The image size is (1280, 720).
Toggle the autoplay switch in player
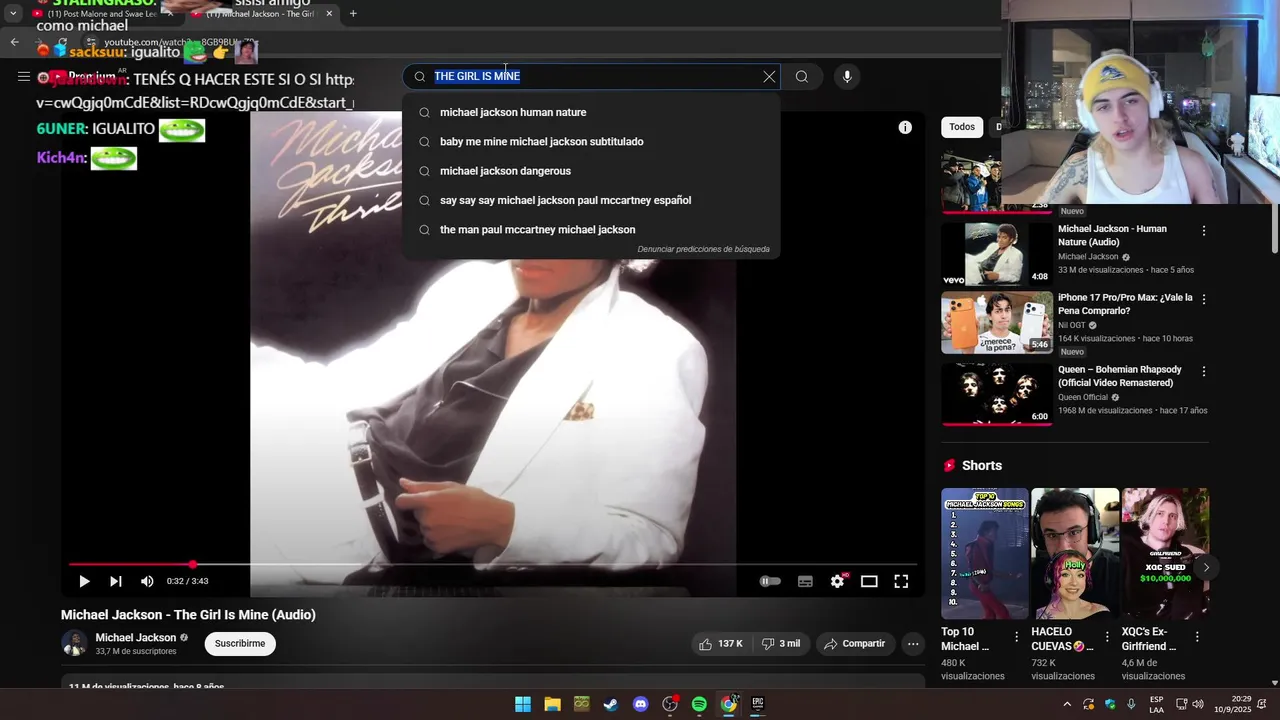769,581
